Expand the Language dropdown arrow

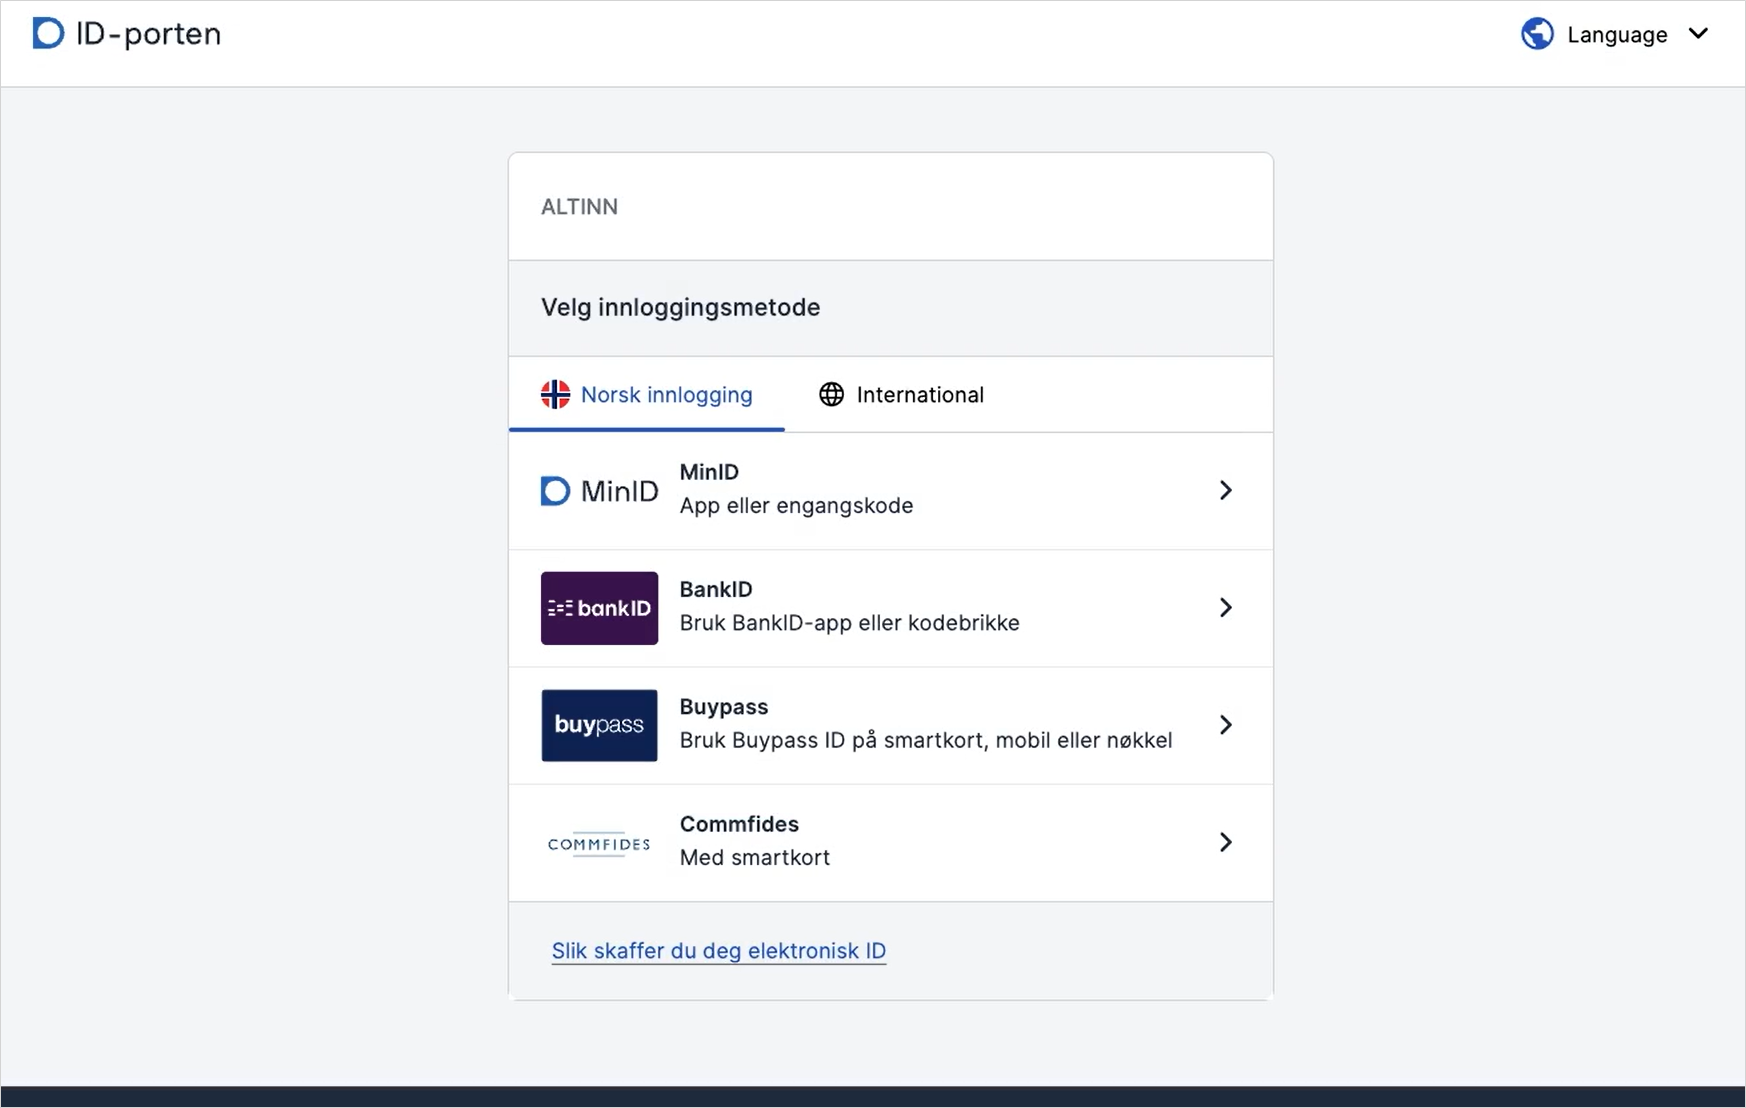(x=1698, y=34)
